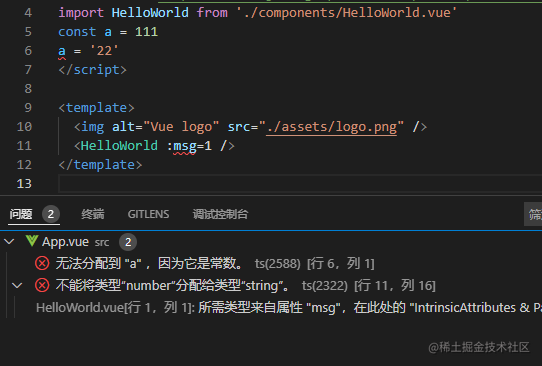The height and width of the screenshot is (366, 542).
Task: Click line number 13 in the gutter
Action: click(x=24, y=184)
